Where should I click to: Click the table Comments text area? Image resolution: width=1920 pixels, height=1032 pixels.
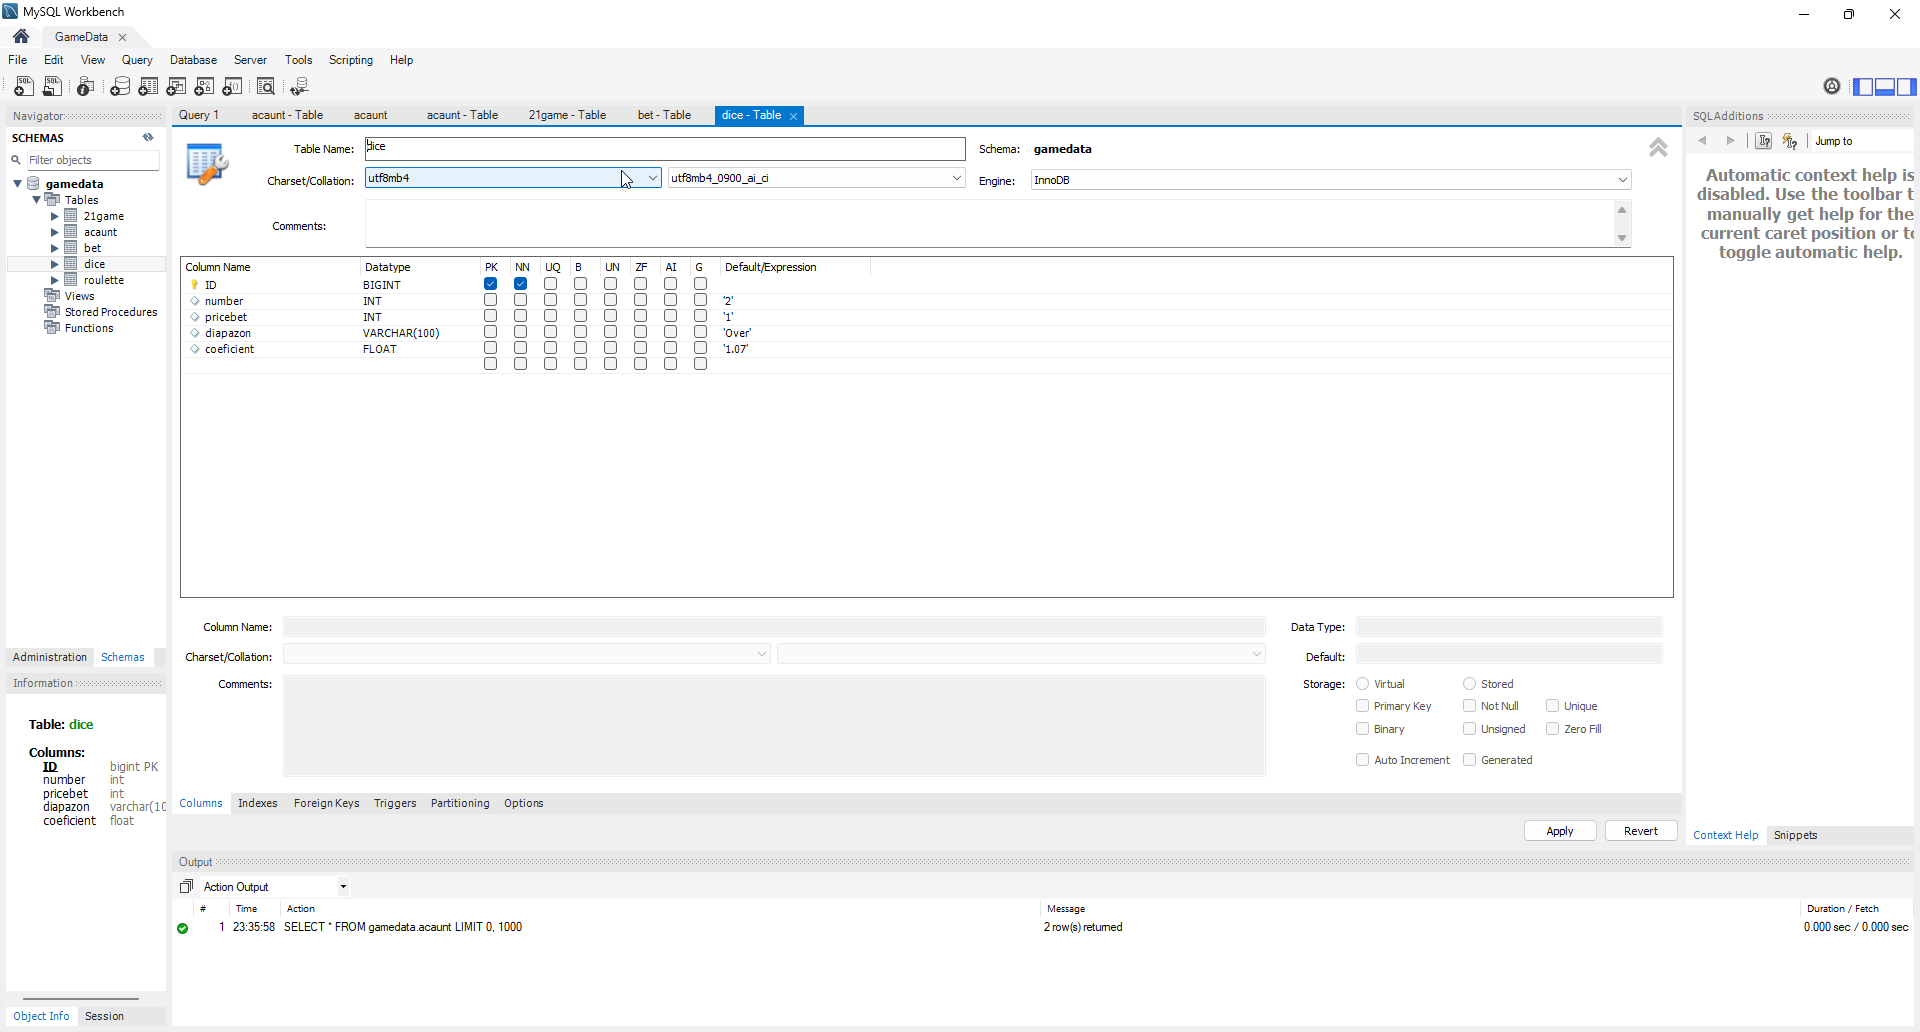pos(990,224)
